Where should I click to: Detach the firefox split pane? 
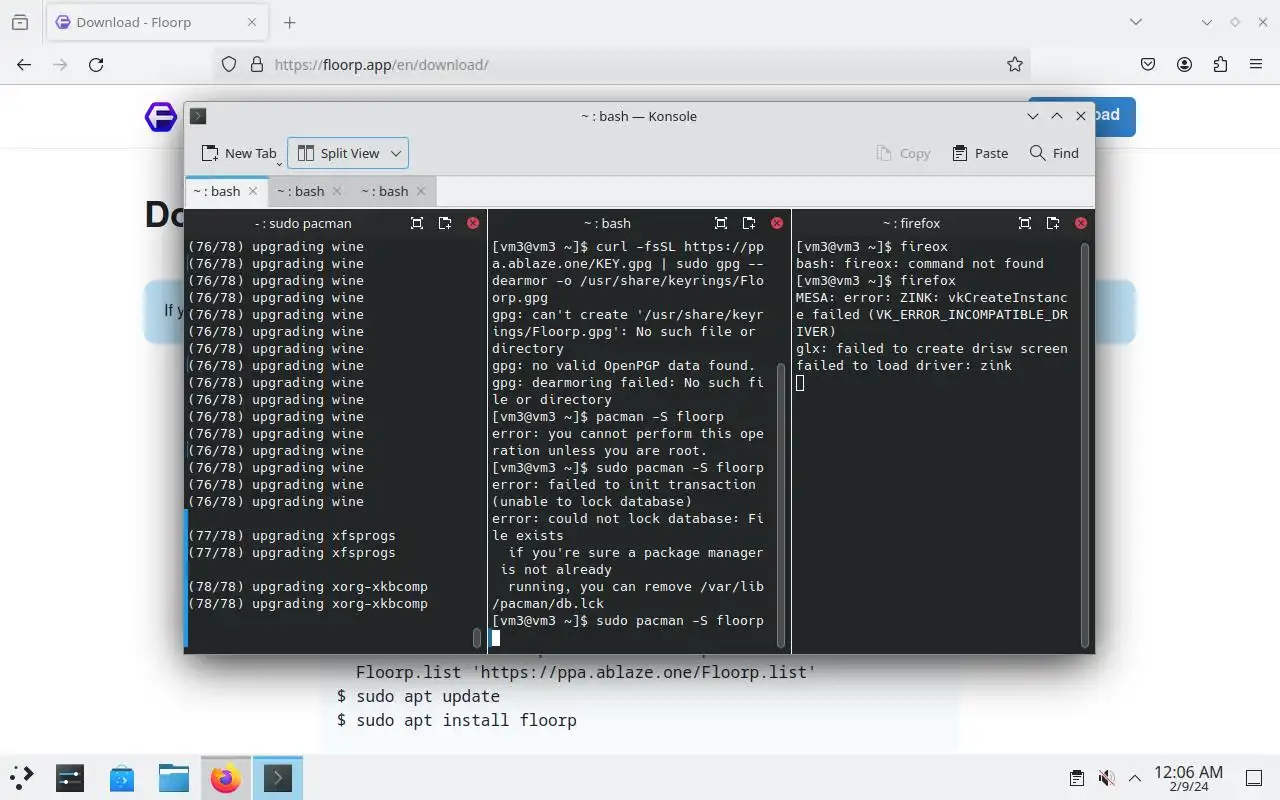coord(1053,223)
